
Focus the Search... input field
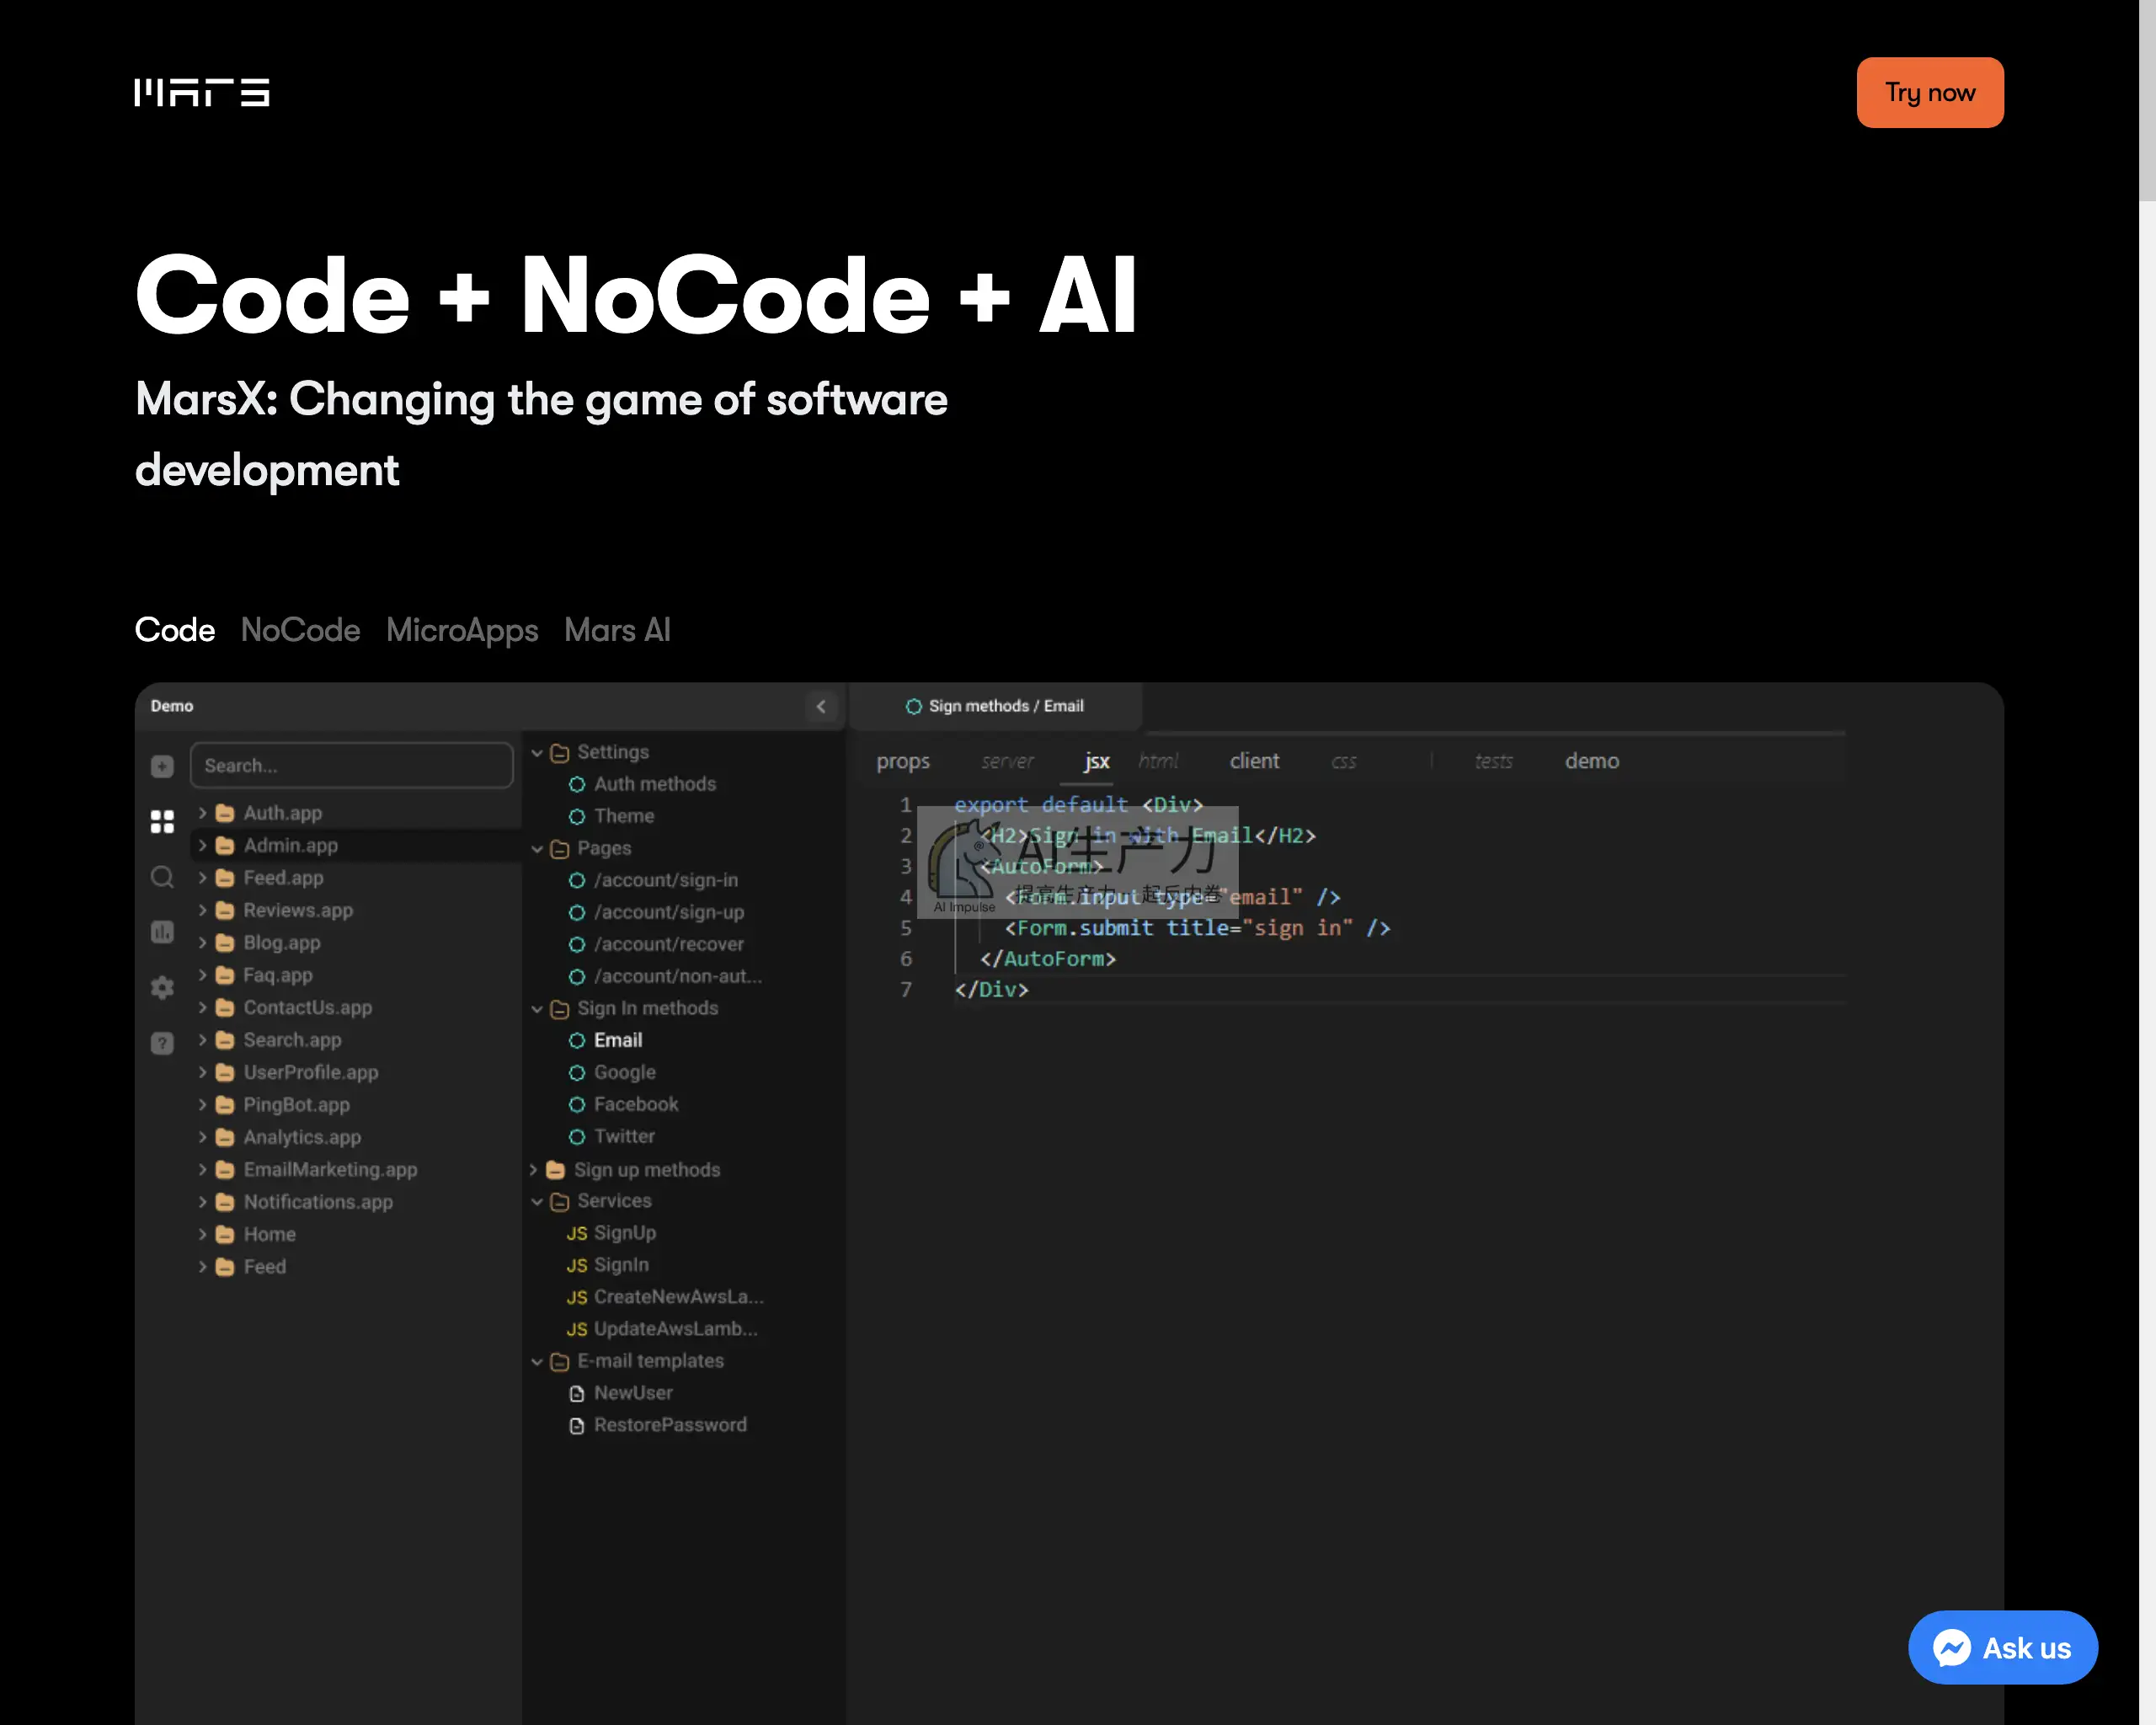351,765
